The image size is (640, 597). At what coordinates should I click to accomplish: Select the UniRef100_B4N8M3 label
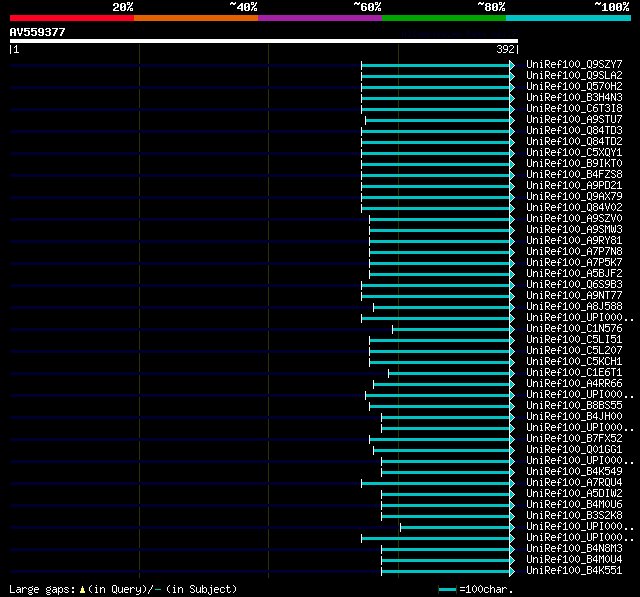coord(574,549)
